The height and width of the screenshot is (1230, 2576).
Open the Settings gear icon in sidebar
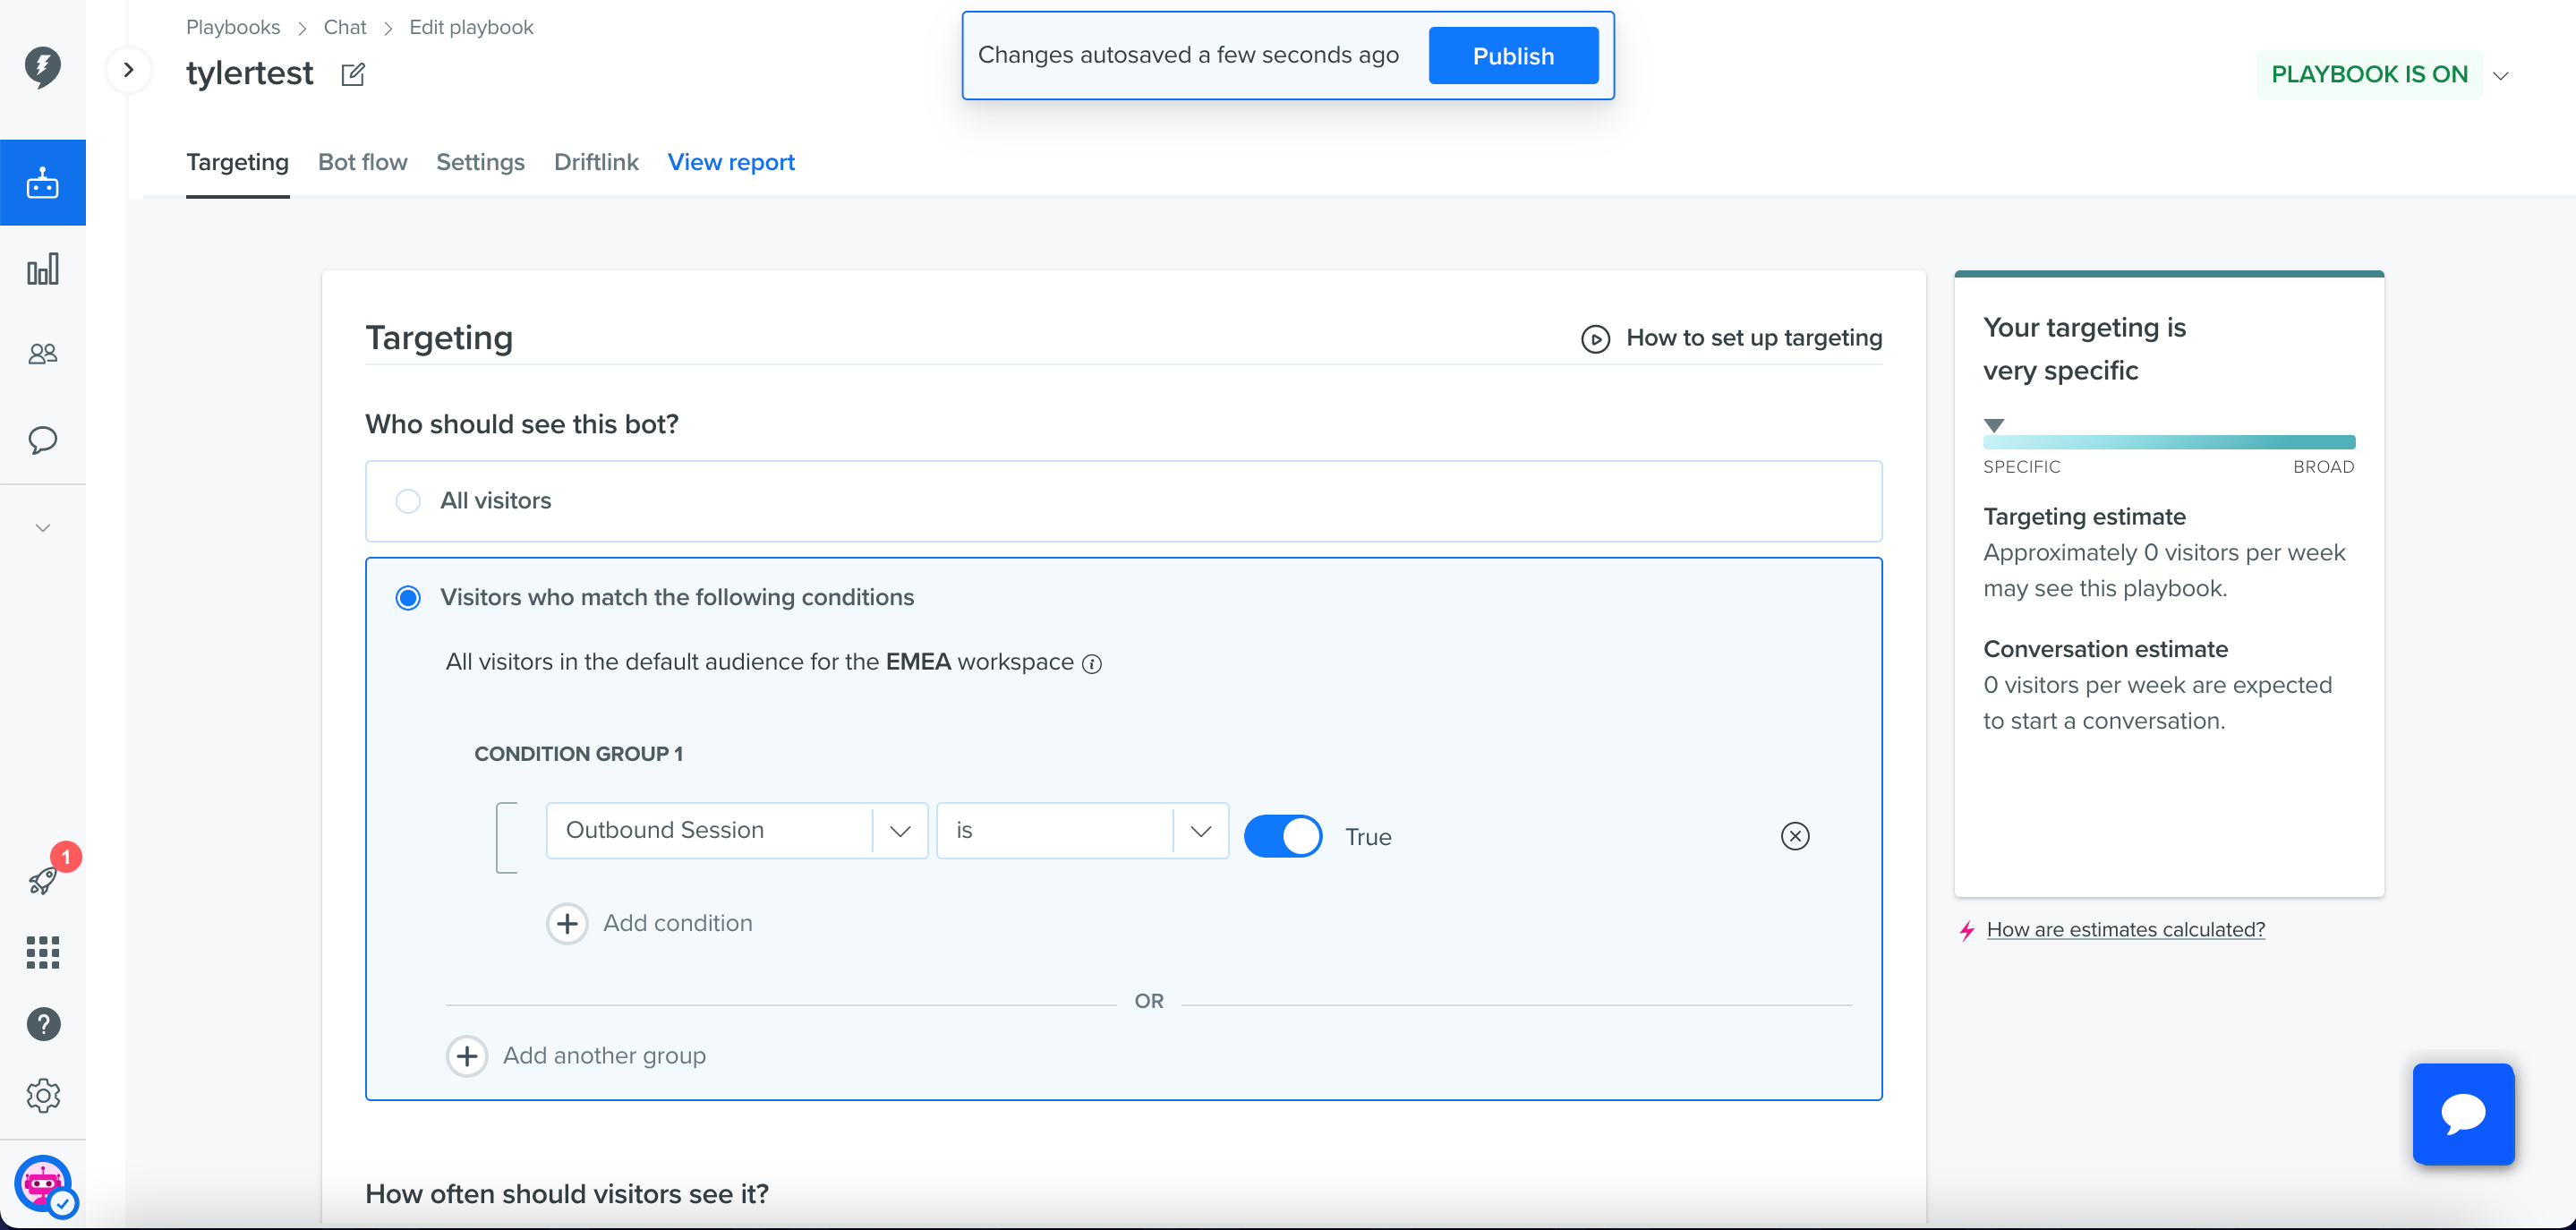click(43, 1096)
